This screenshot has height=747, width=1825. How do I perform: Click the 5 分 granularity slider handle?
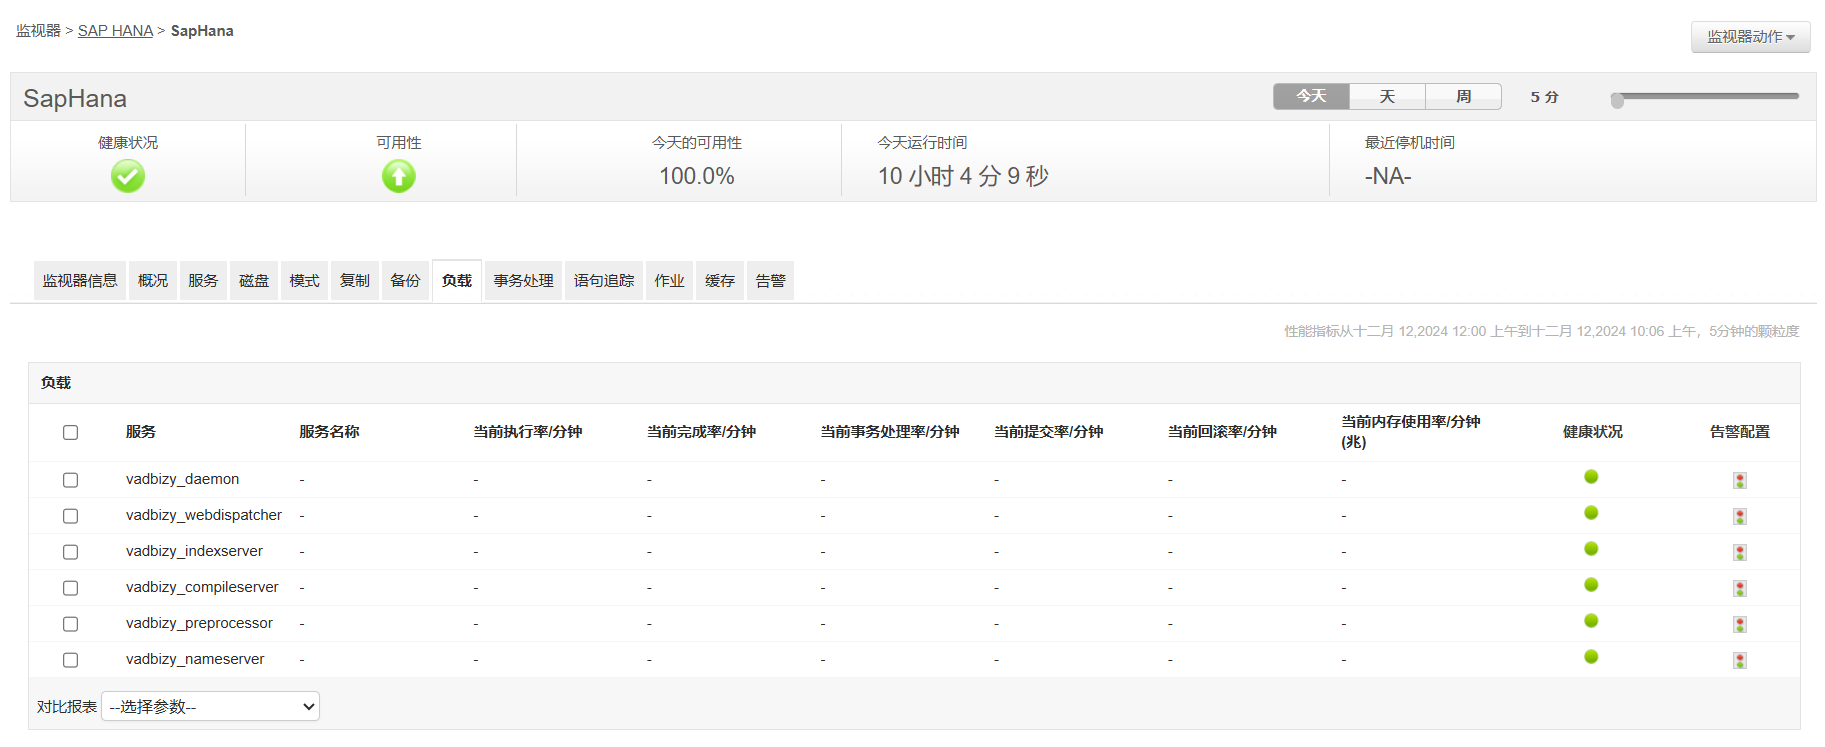tap(1617, 100)
